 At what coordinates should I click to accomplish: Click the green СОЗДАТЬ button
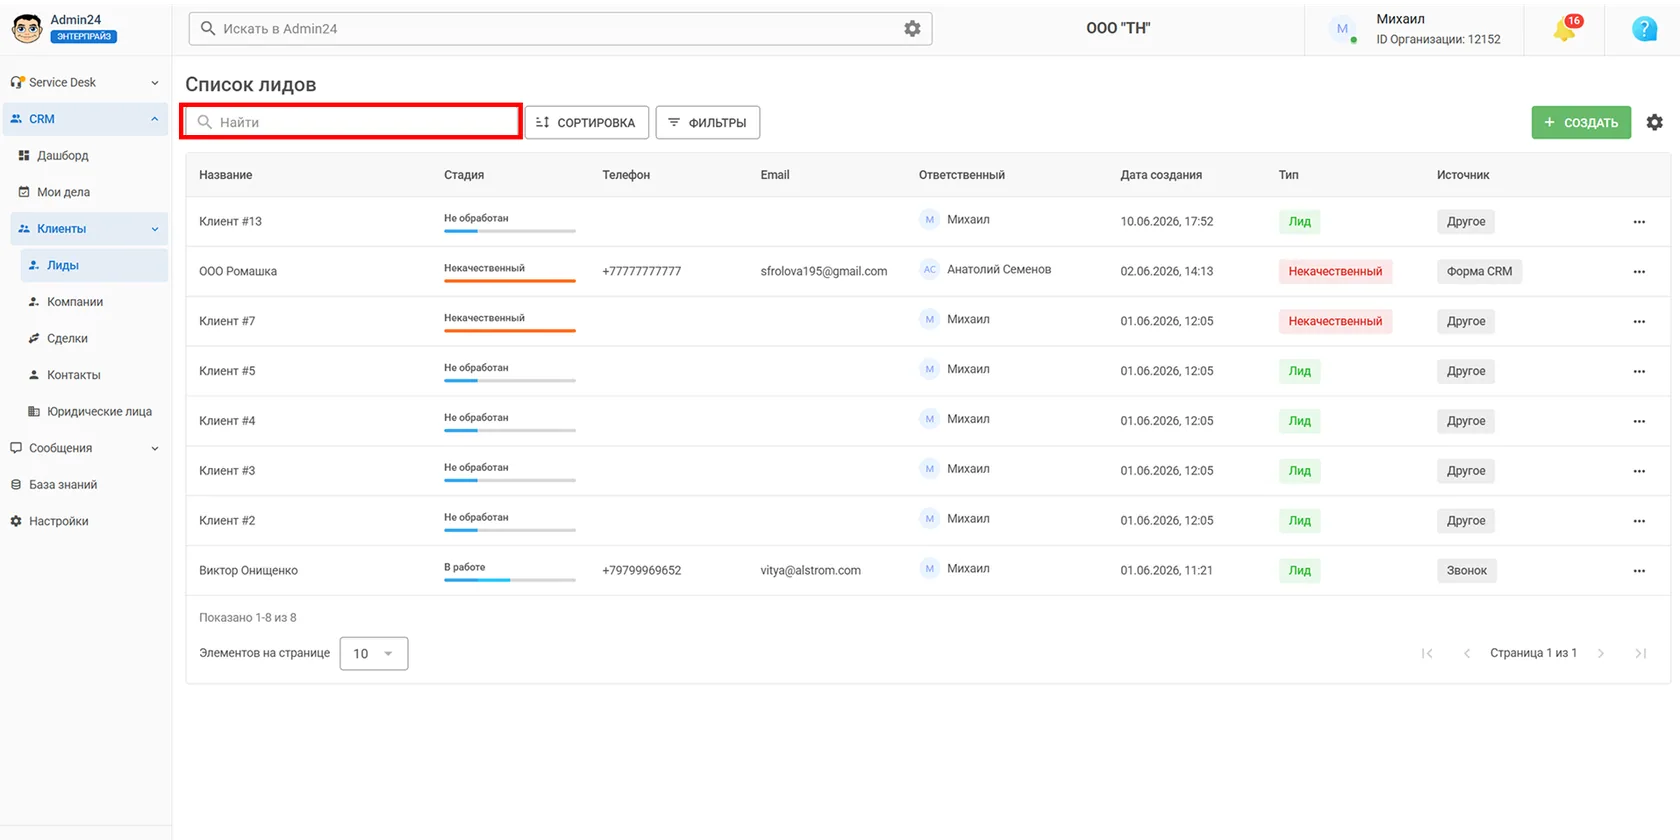point(1581,122)
